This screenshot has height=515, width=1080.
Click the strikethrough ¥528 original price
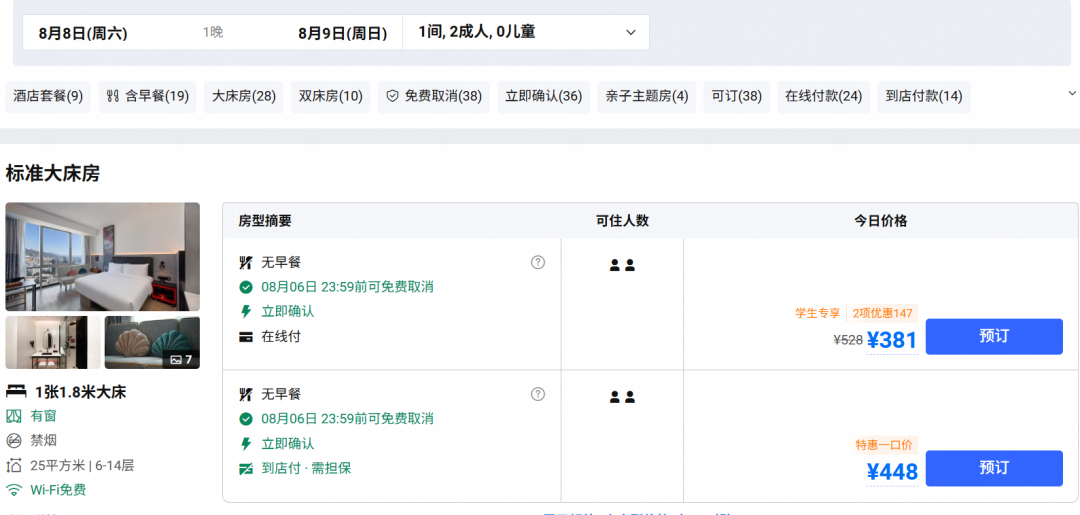pos(848,339)
